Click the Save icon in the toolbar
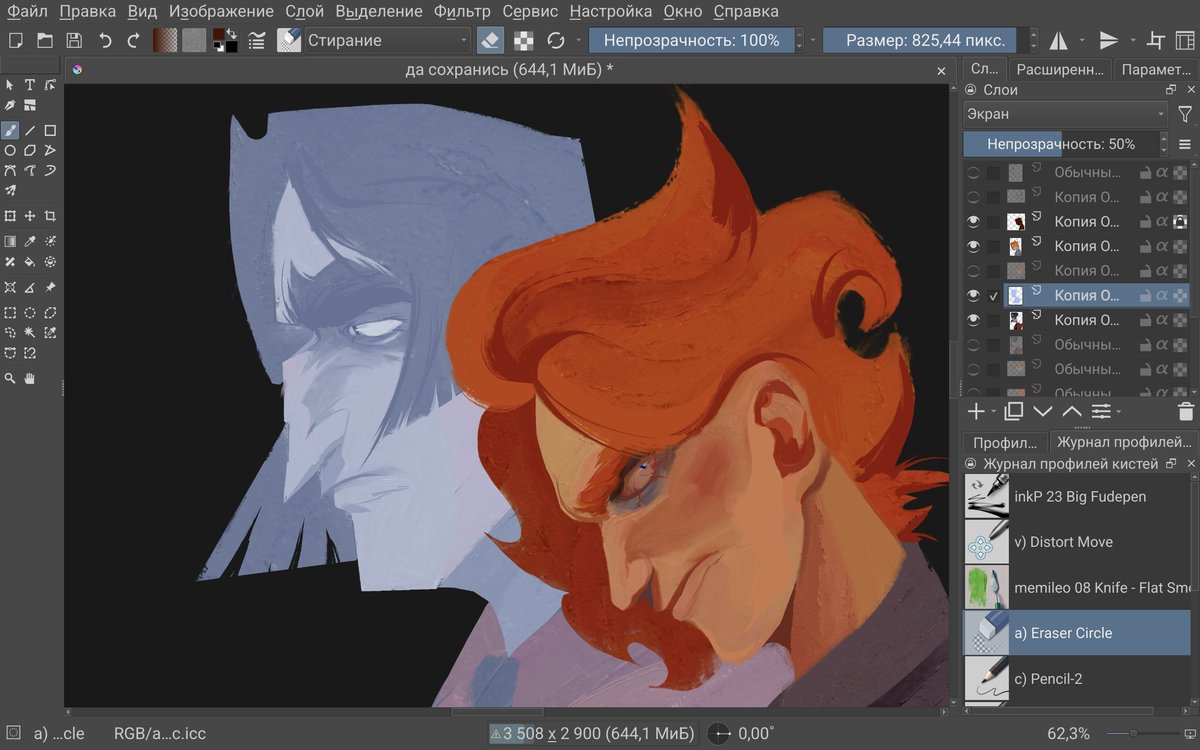 (74, 41)
